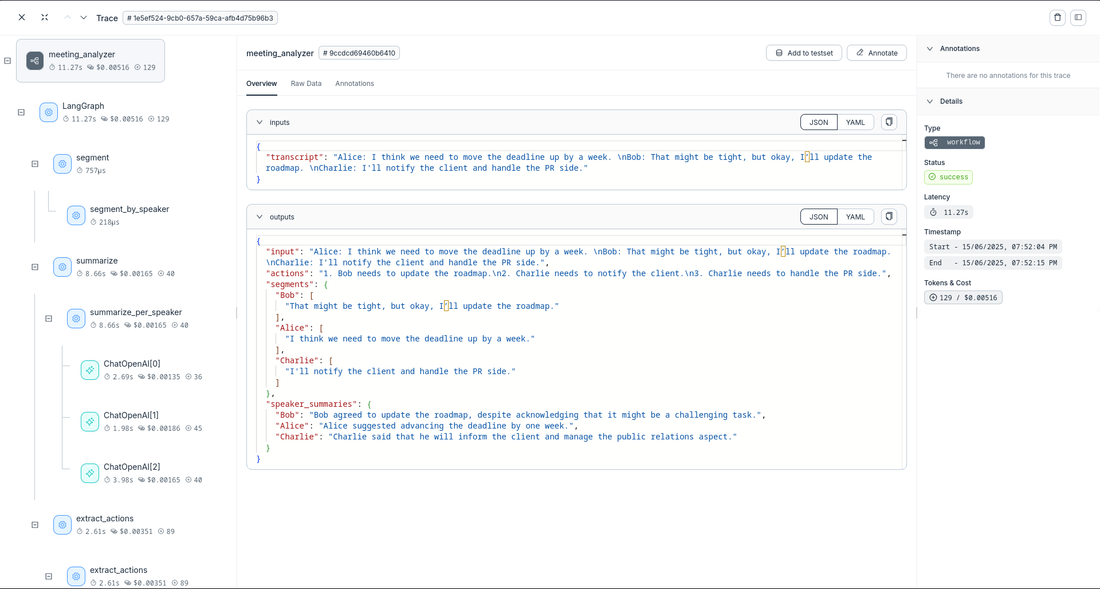Image resolution: width=1100 pixels, height=589 pixels.
Task: Delete the trace using the trash icon
Action: [x=1057, y=17]
